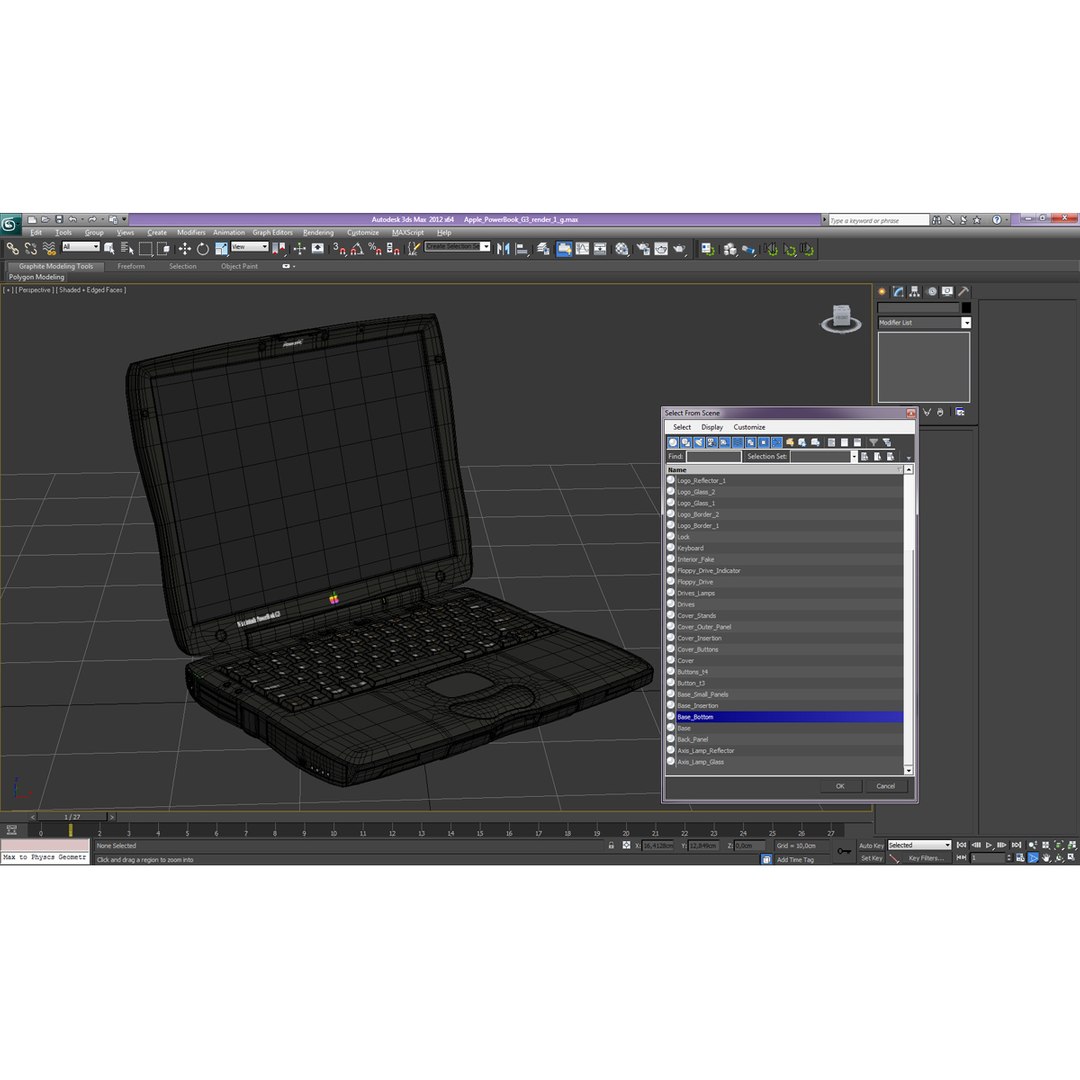
Task: Open Curve Editor from toolbar
Action: pos(583,249)
